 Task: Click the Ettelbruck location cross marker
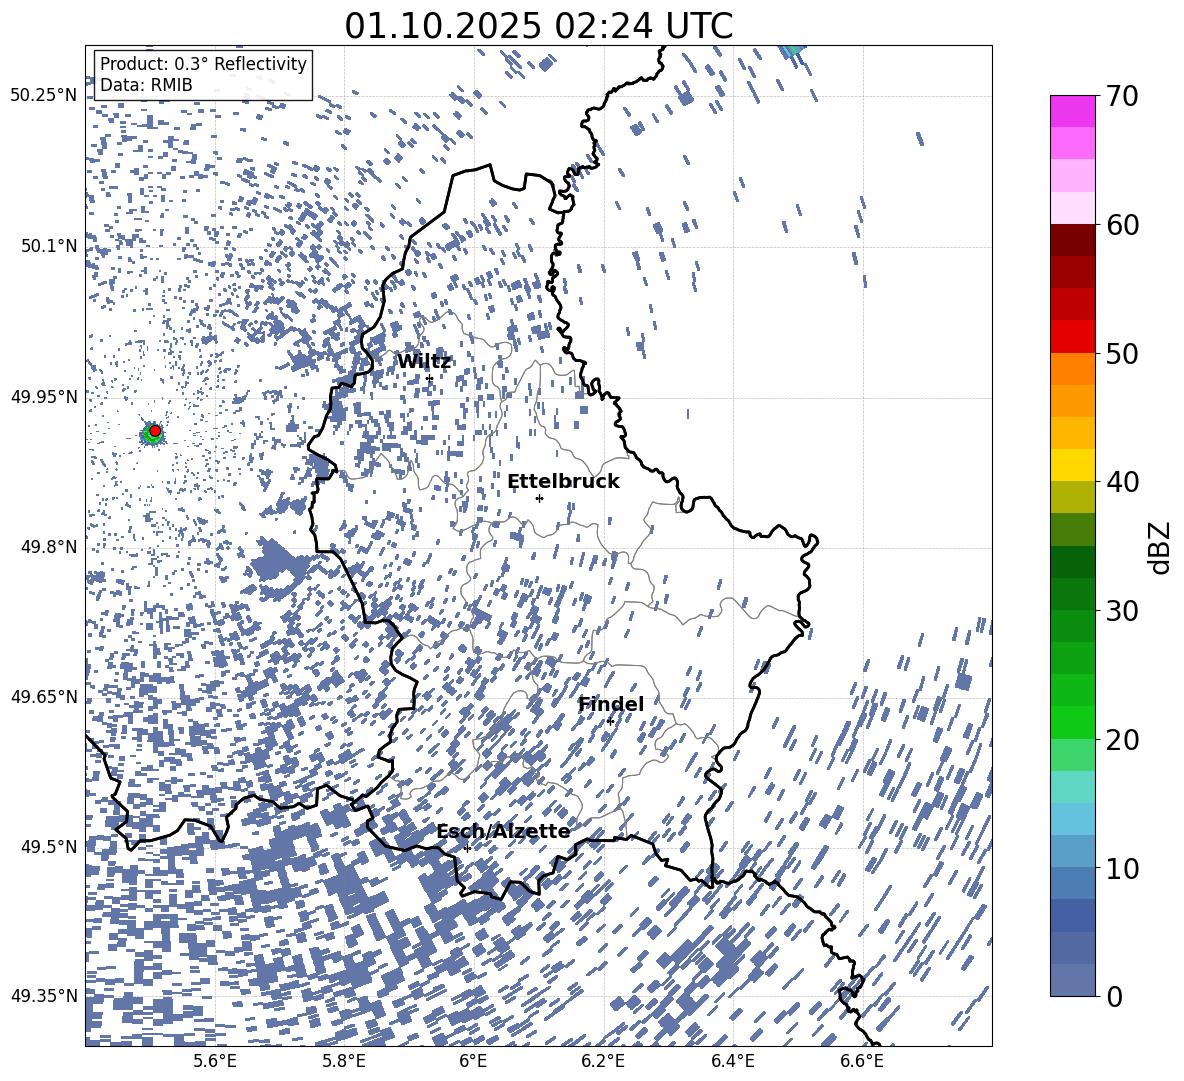coord(539,498)
